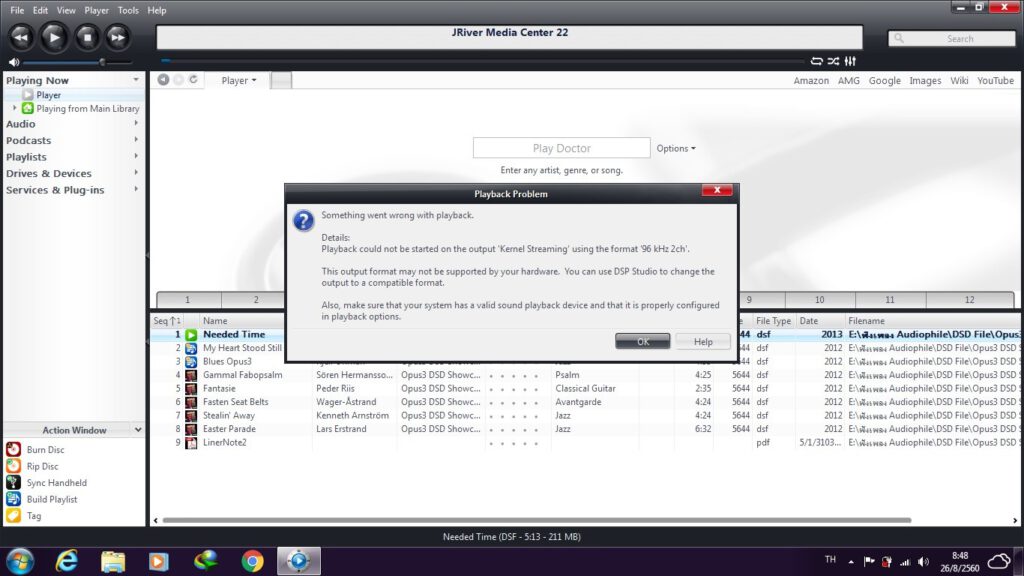Image resolution: width=1024 pixels, height=576 pixels.
Task: Click the File Type column header
Action: tap(773, 321)
